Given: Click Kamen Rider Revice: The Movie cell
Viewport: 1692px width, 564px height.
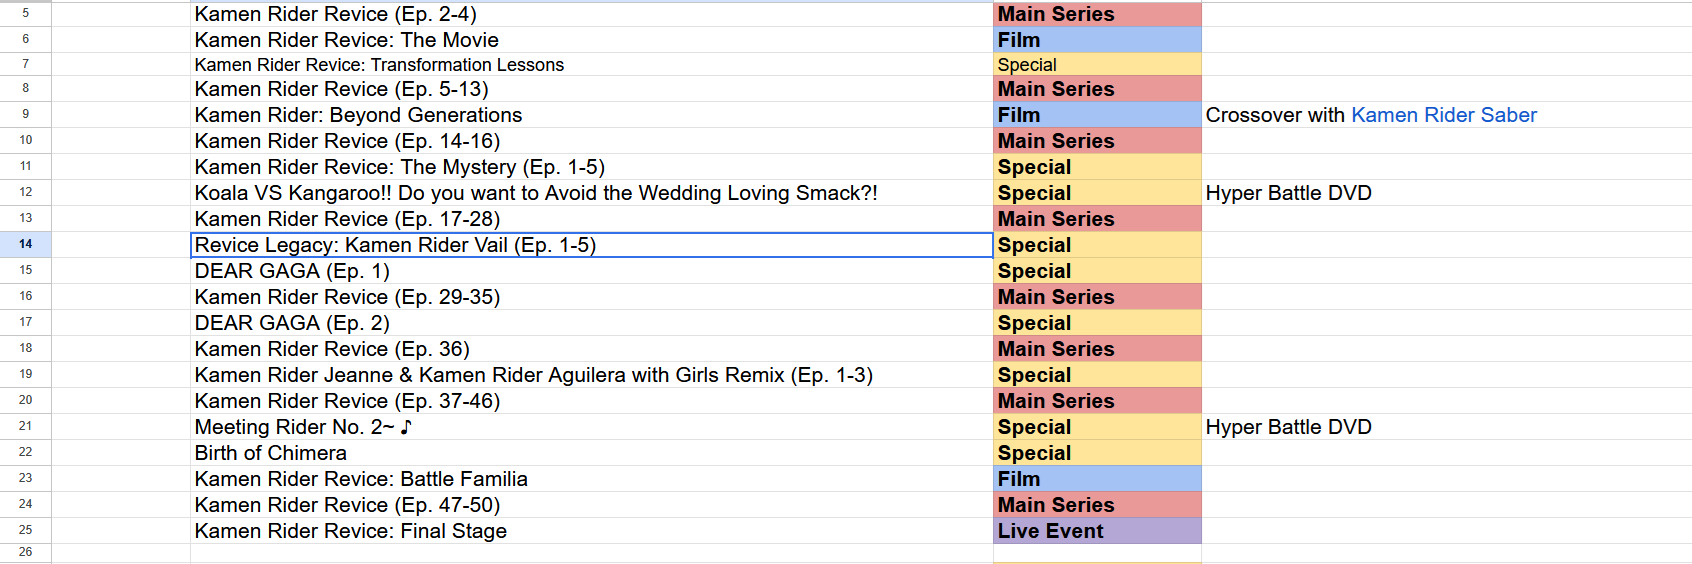Looking at the screenshot, I should point(591,40).
